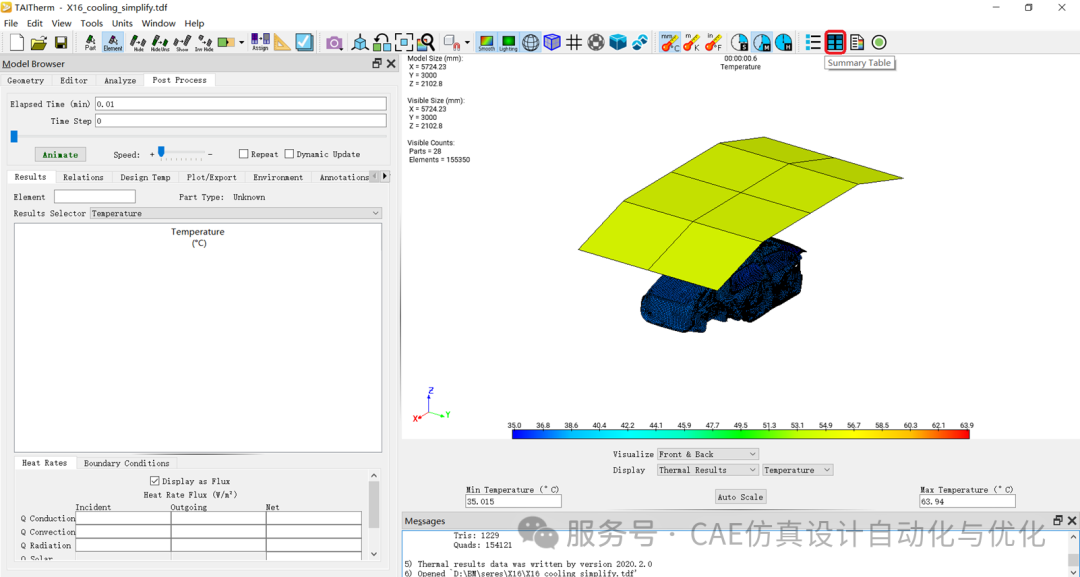The image size is (1080, 577).
Task: Click the Min Temperature input field
Action: pos(513,502)
